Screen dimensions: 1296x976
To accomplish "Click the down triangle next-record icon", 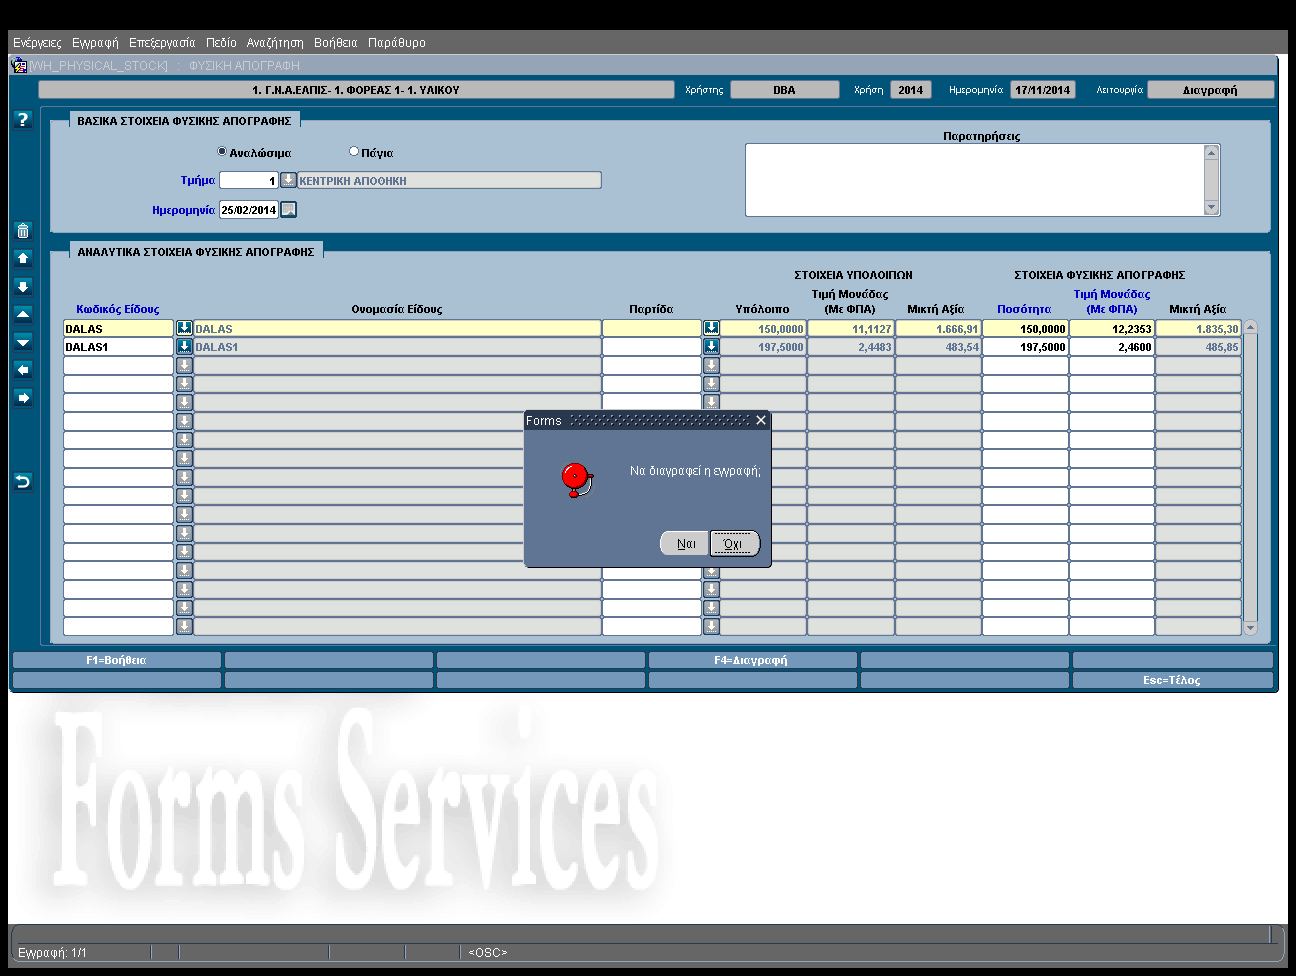I will pos(23,342).
